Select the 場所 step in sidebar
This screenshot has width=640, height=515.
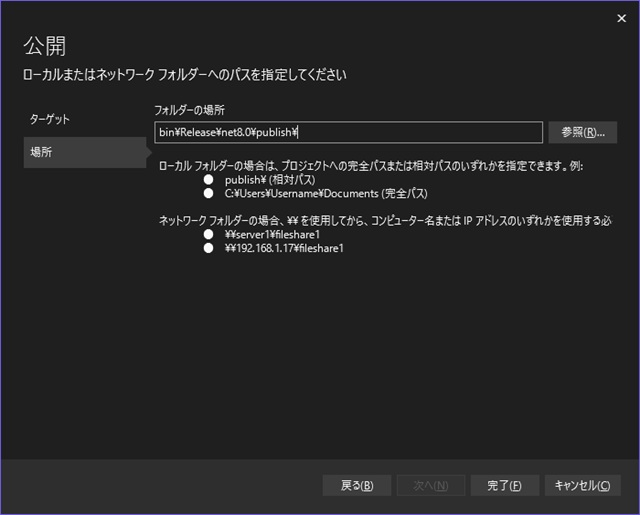(85, 152)
